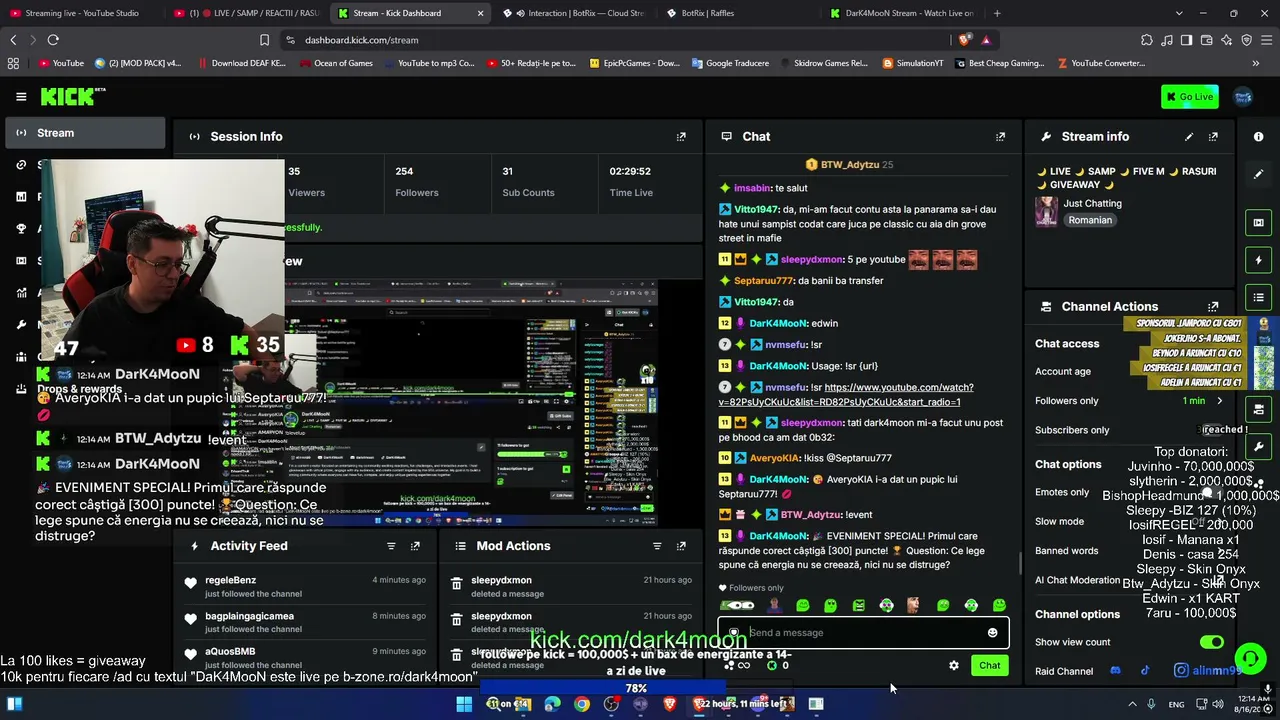Image resolution: width=1280 pixels, height=720 pixels.
Task: Expand Followers only 1 min setting
Action: pyautogui.click(x=1203, y=401)
